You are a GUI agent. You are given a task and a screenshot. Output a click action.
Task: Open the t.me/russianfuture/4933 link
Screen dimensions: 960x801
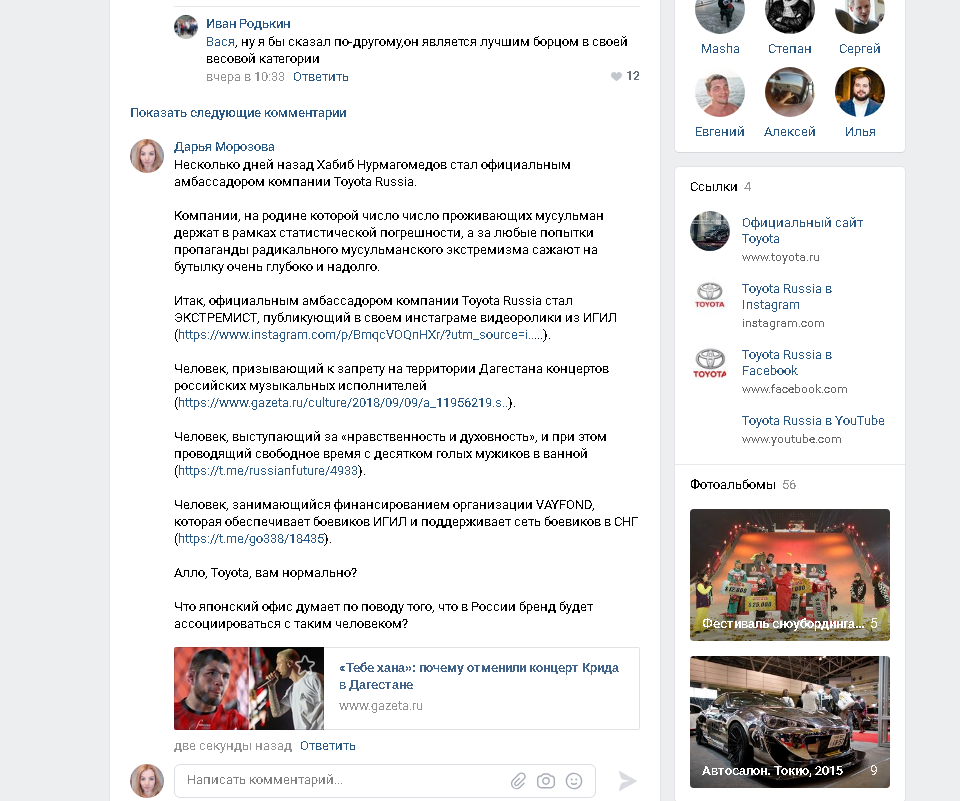tap(268, 471)
